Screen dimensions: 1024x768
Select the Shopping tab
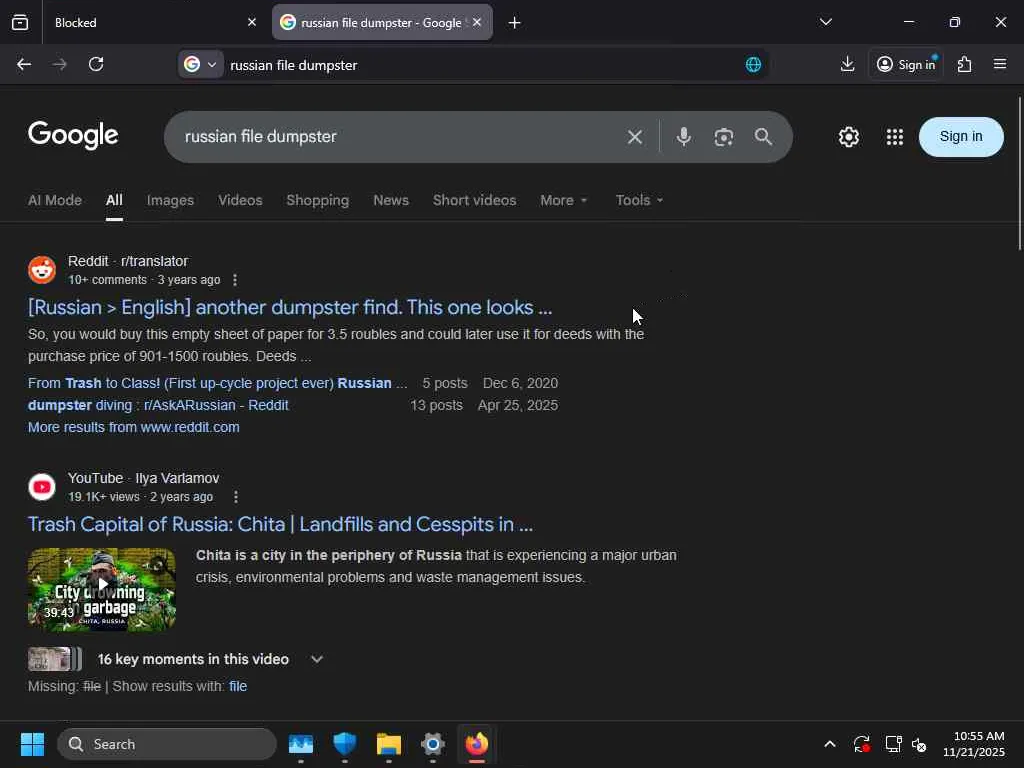point(317,200)
